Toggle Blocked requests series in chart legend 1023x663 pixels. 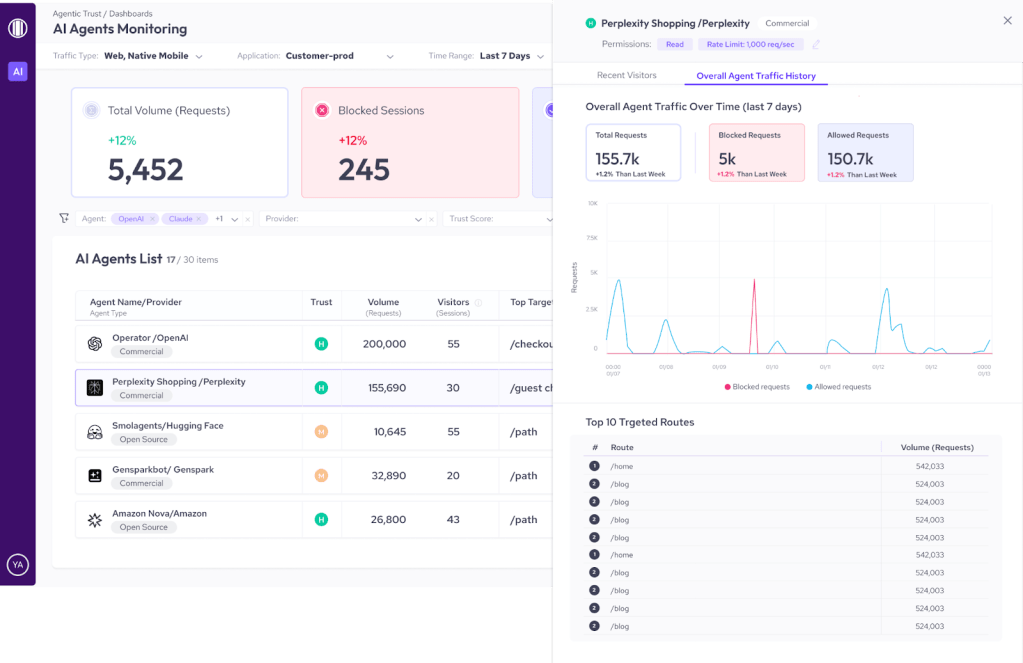(x=757, y=387)
